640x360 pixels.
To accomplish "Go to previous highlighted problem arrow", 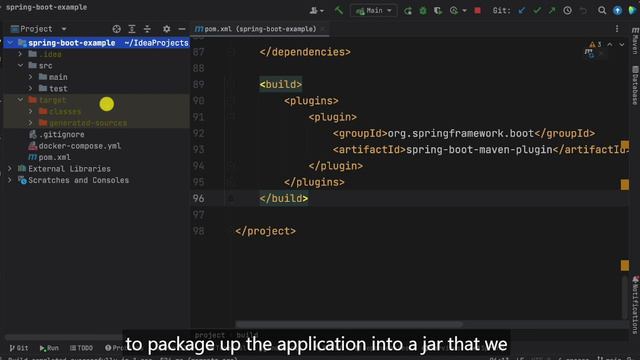I will click(610, 44).
